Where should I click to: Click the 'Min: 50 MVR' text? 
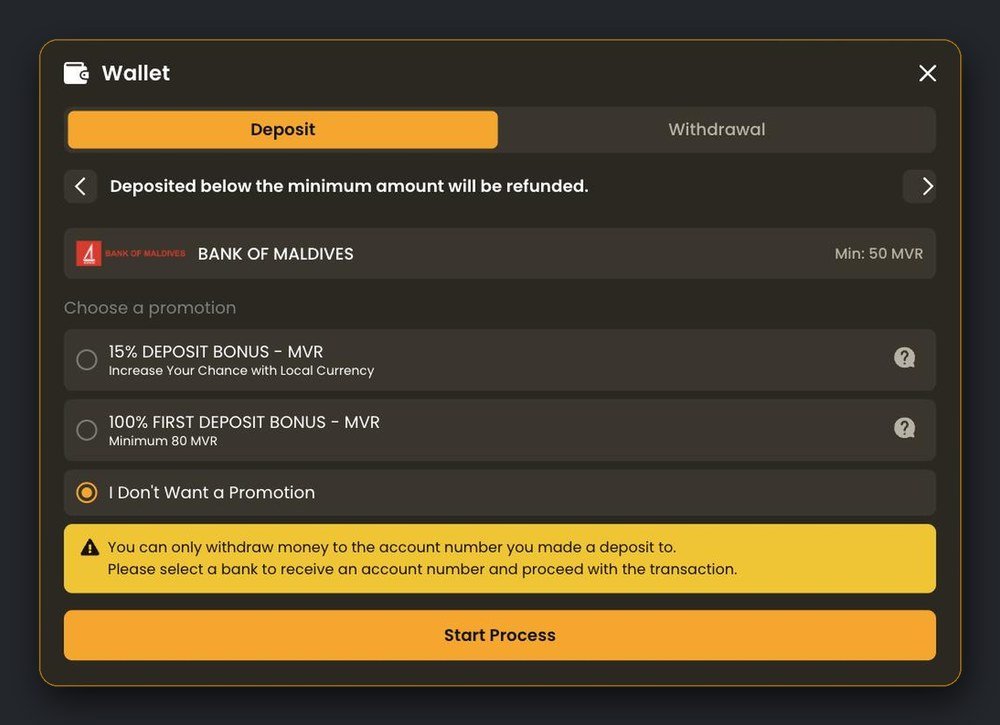click(x=878, y=254)
